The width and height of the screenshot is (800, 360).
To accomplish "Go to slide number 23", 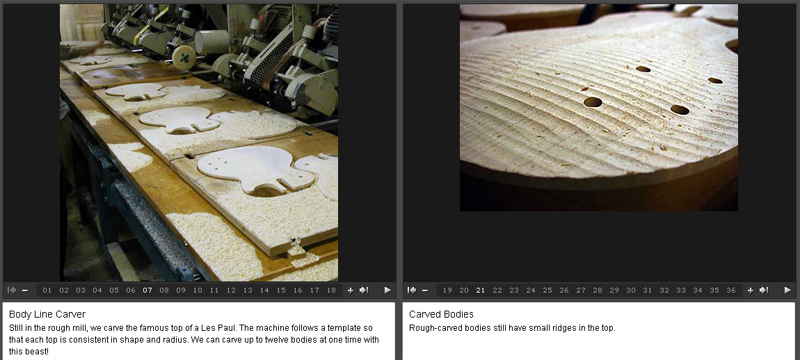I will 514,290.
